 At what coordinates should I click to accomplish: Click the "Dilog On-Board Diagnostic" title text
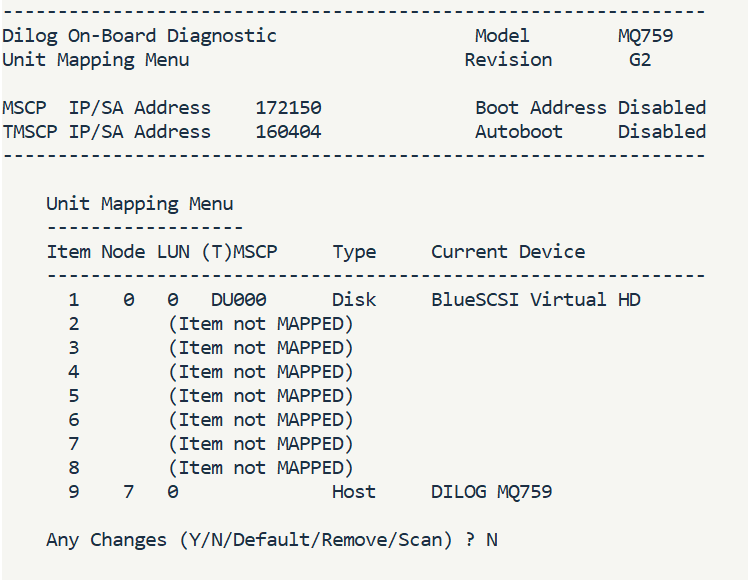[139, 36]
